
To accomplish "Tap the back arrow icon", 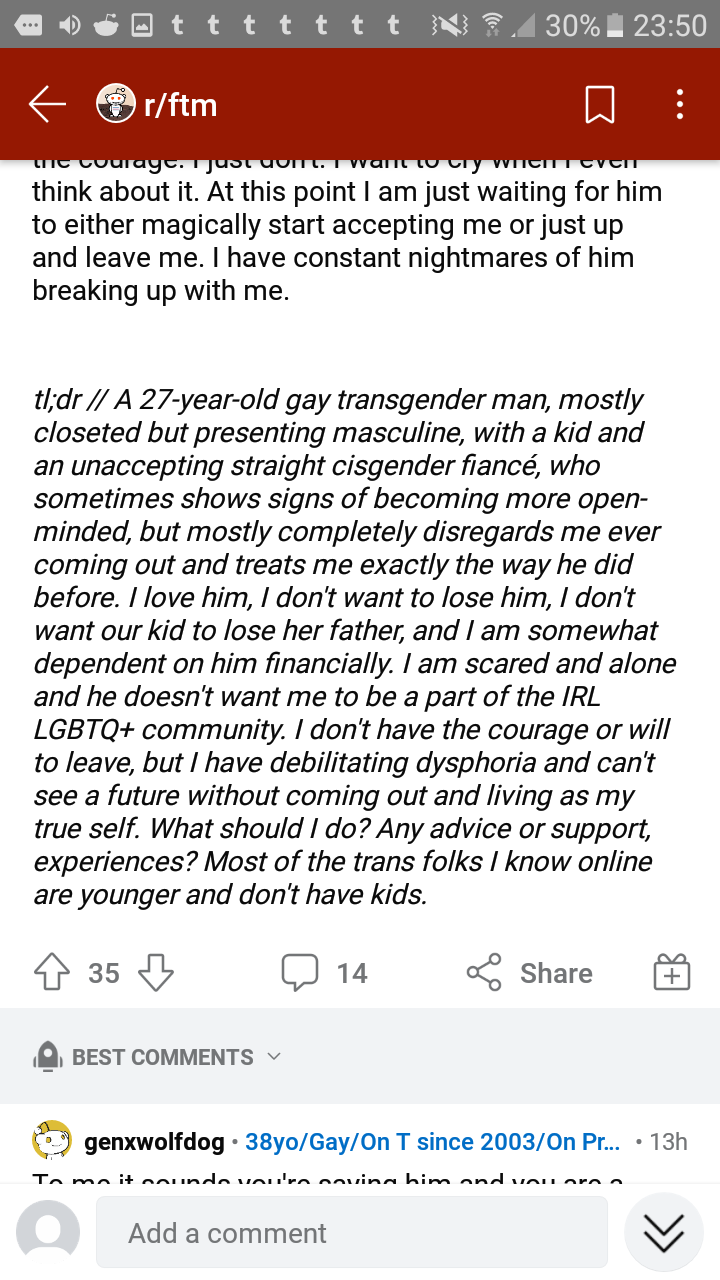I will point(47,104).
